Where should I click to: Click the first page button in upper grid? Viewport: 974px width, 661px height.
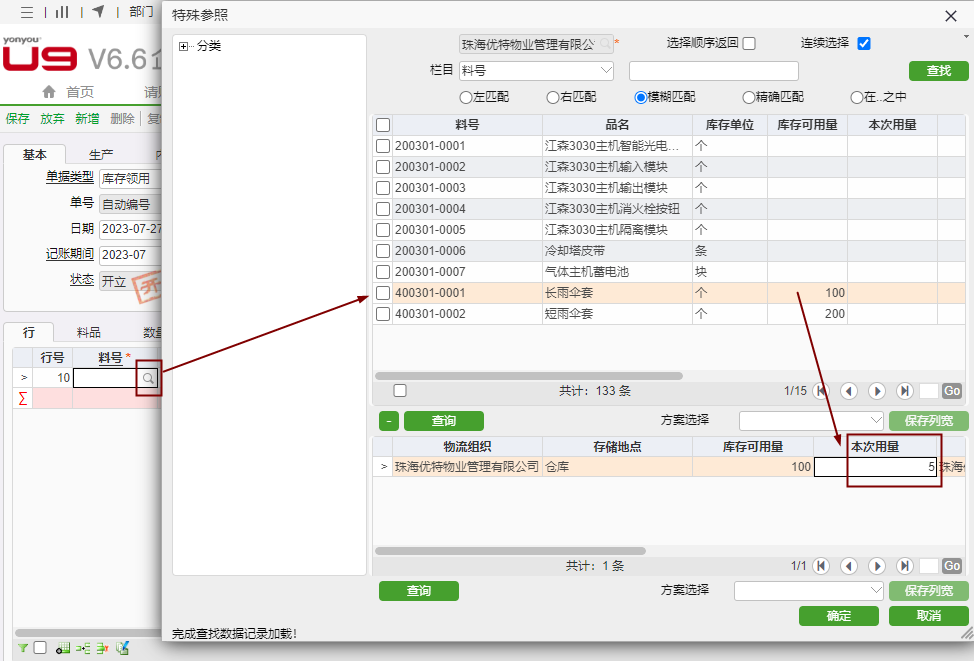(x=821, y=391)
